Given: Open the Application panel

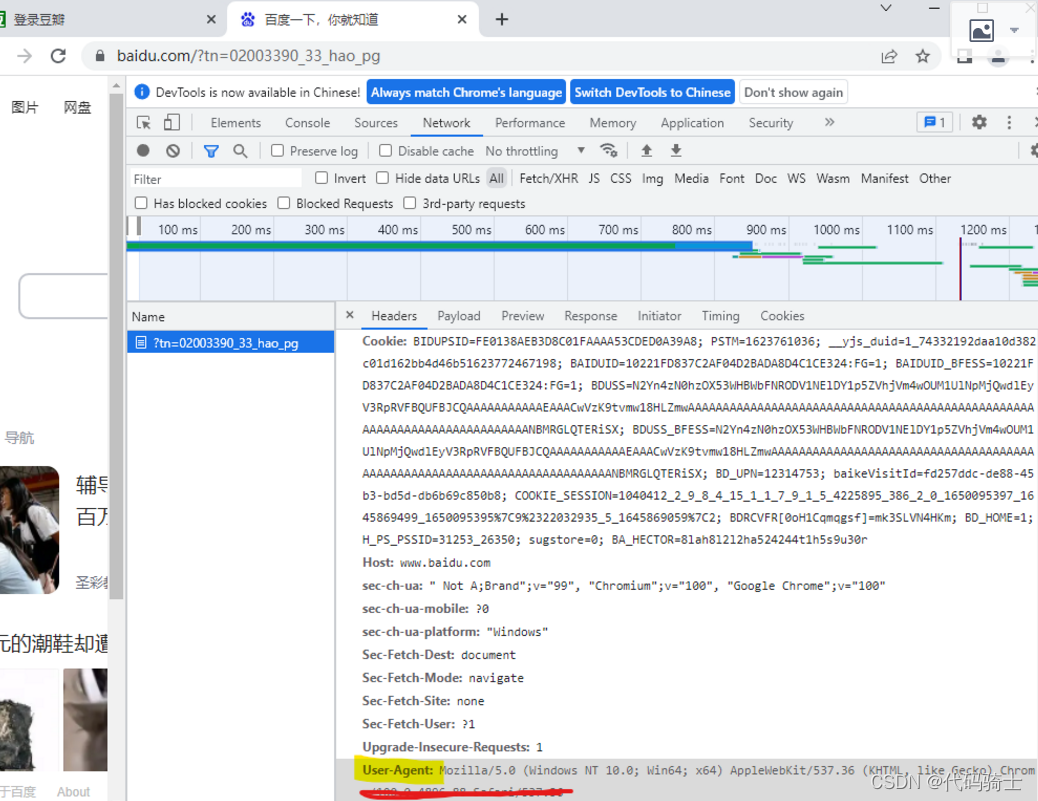Looking at the screenshot, I should click(x=692, y=123).
